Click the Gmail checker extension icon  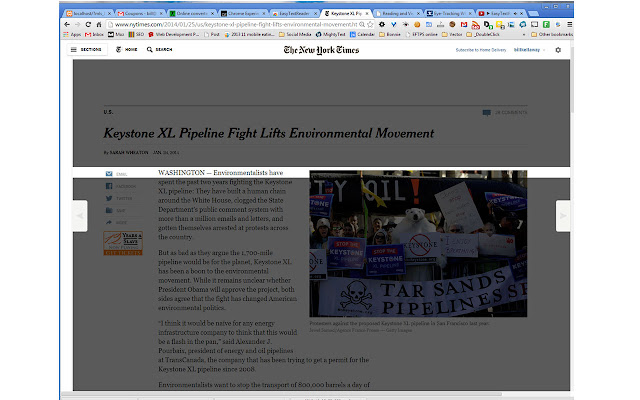464,24
